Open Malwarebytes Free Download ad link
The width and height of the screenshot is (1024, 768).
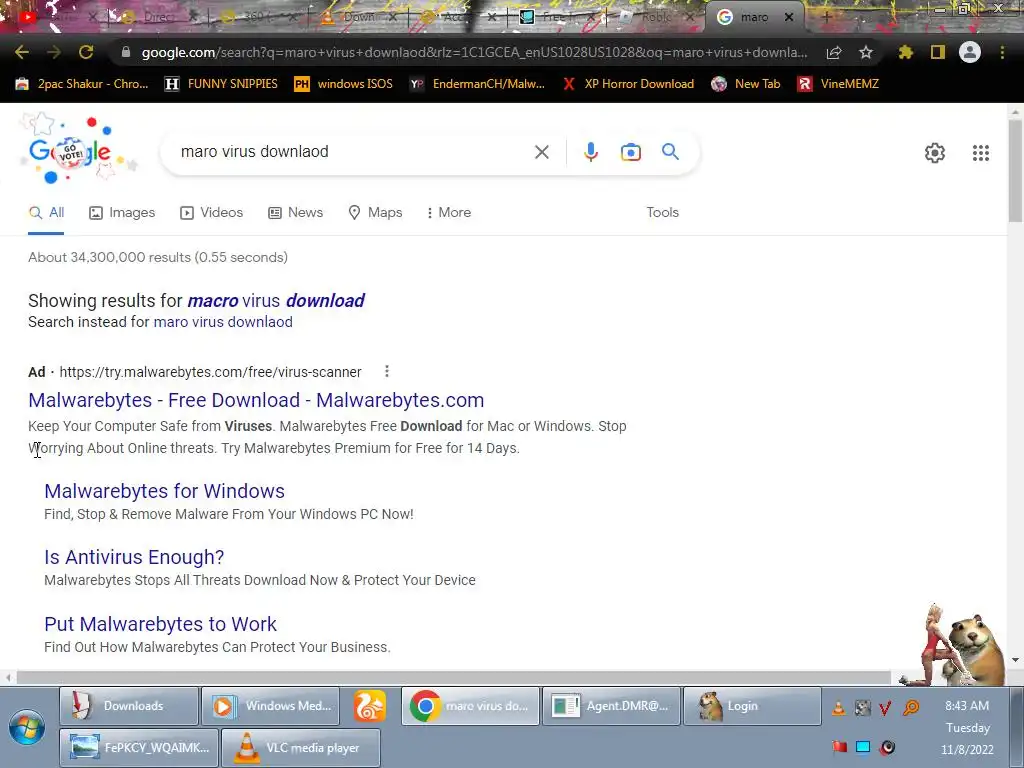(256, 400)
